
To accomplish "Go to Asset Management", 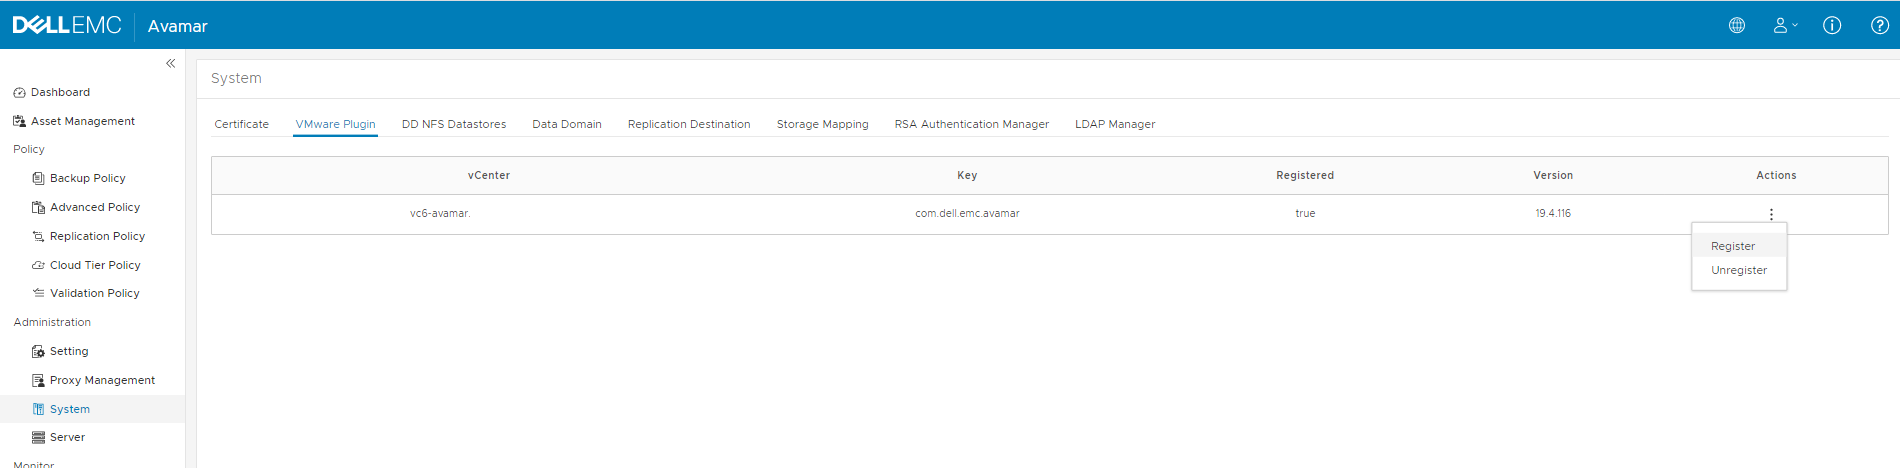I will click(82, 121).
